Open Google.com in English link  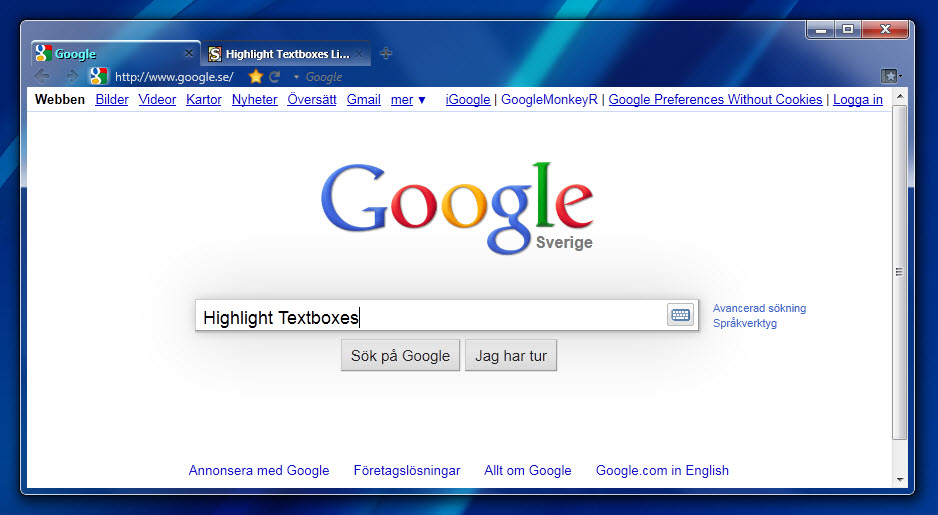(662, 471)
